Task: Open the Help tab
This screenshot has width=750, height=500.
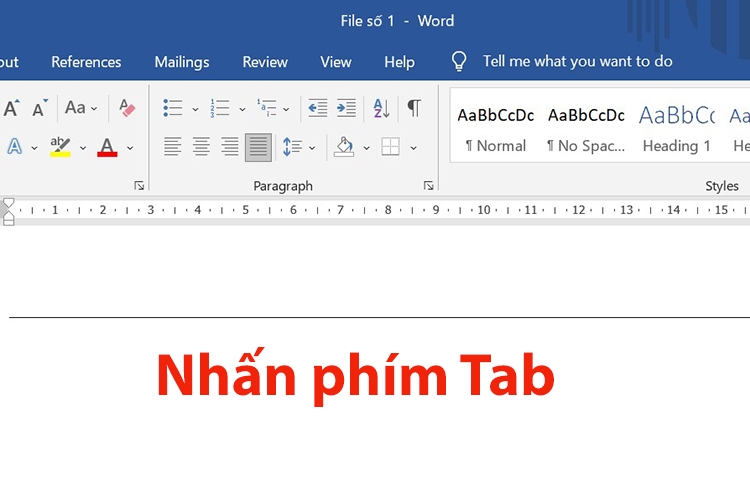Action: coord(399,62)
